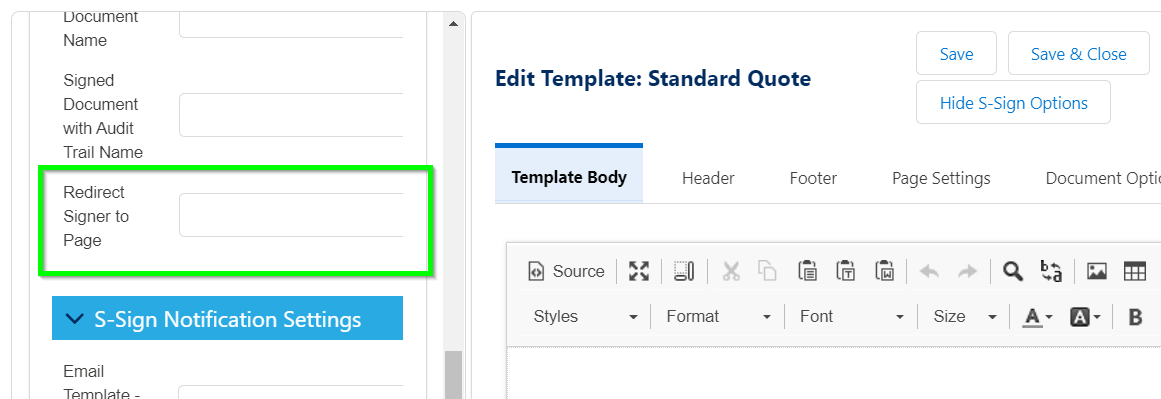Viewport: 1161px width, 399px height.
Task: Toggle Bold formatting
Action: pyautogui.click(x=1135, y=317)
